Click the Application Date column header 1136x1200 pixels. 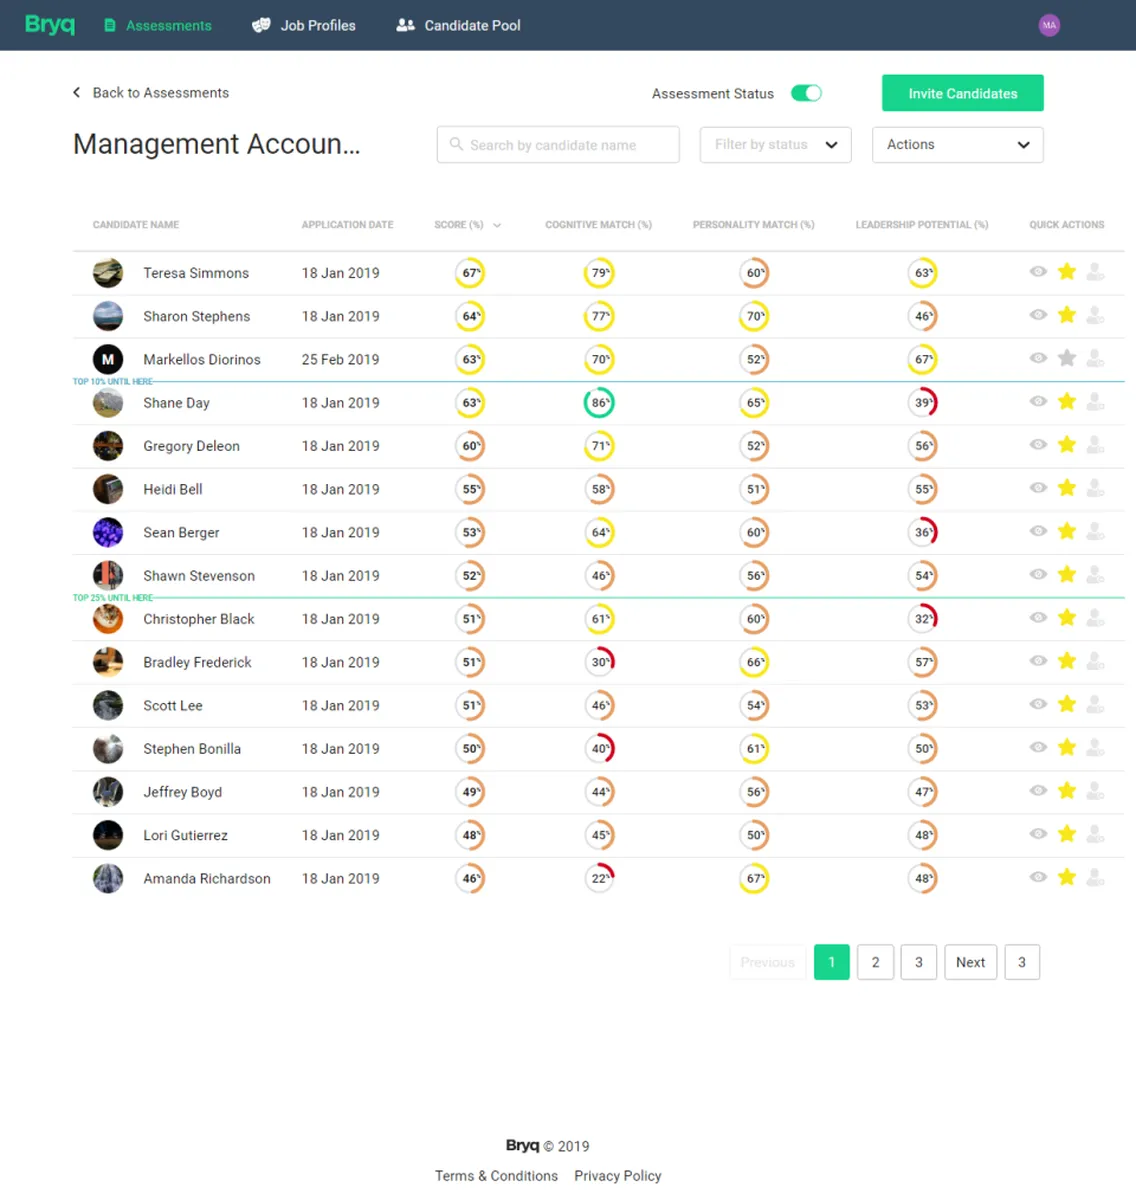click(348, 225)
